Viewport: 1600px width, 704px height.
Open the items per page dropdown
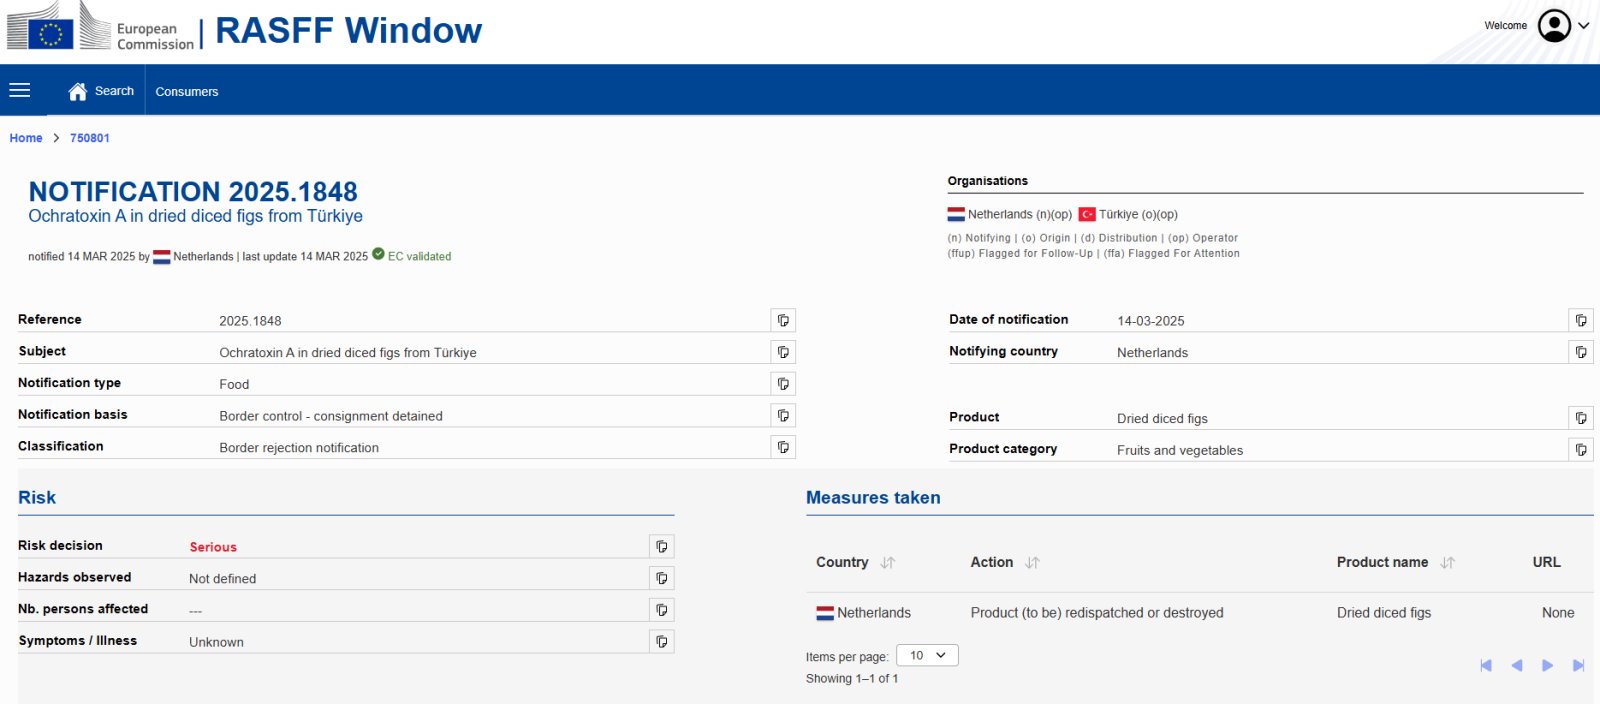[927, 655]
